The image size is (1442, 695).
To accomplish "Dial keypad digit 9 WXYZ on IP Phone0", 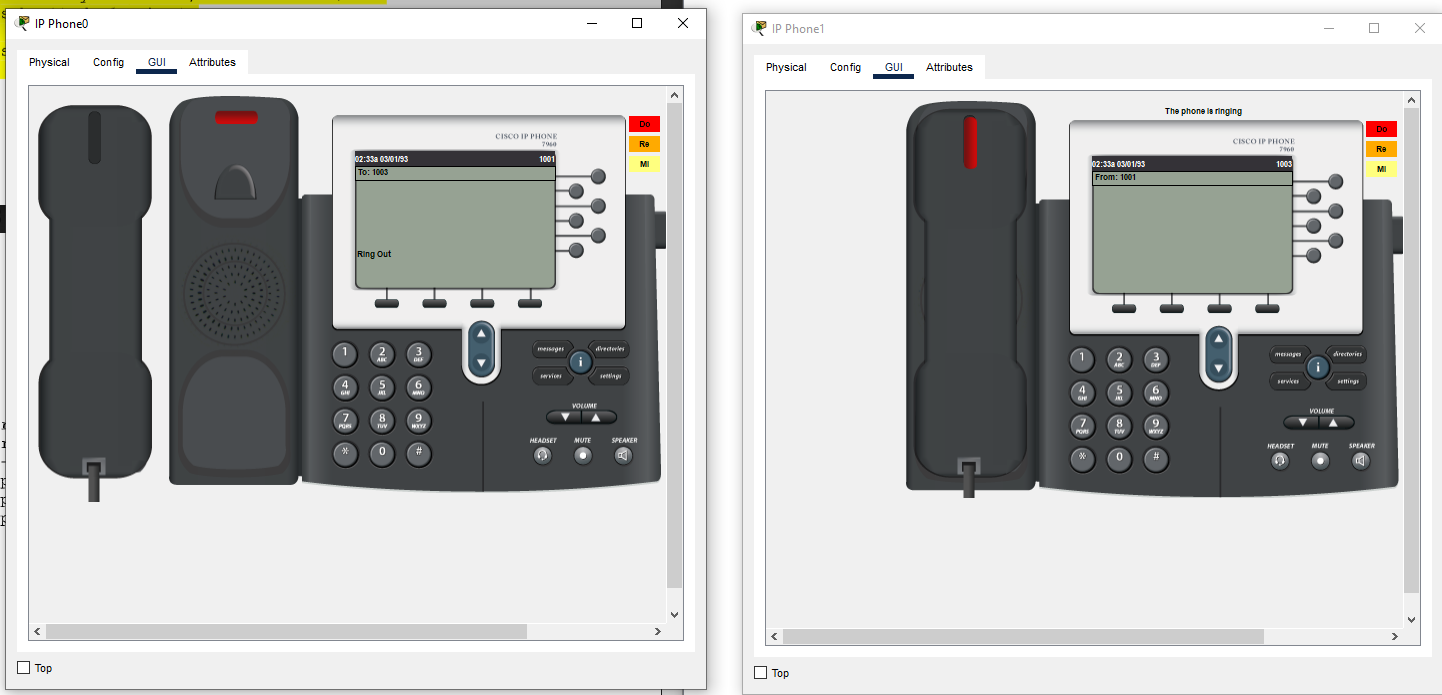I will 418,420.
